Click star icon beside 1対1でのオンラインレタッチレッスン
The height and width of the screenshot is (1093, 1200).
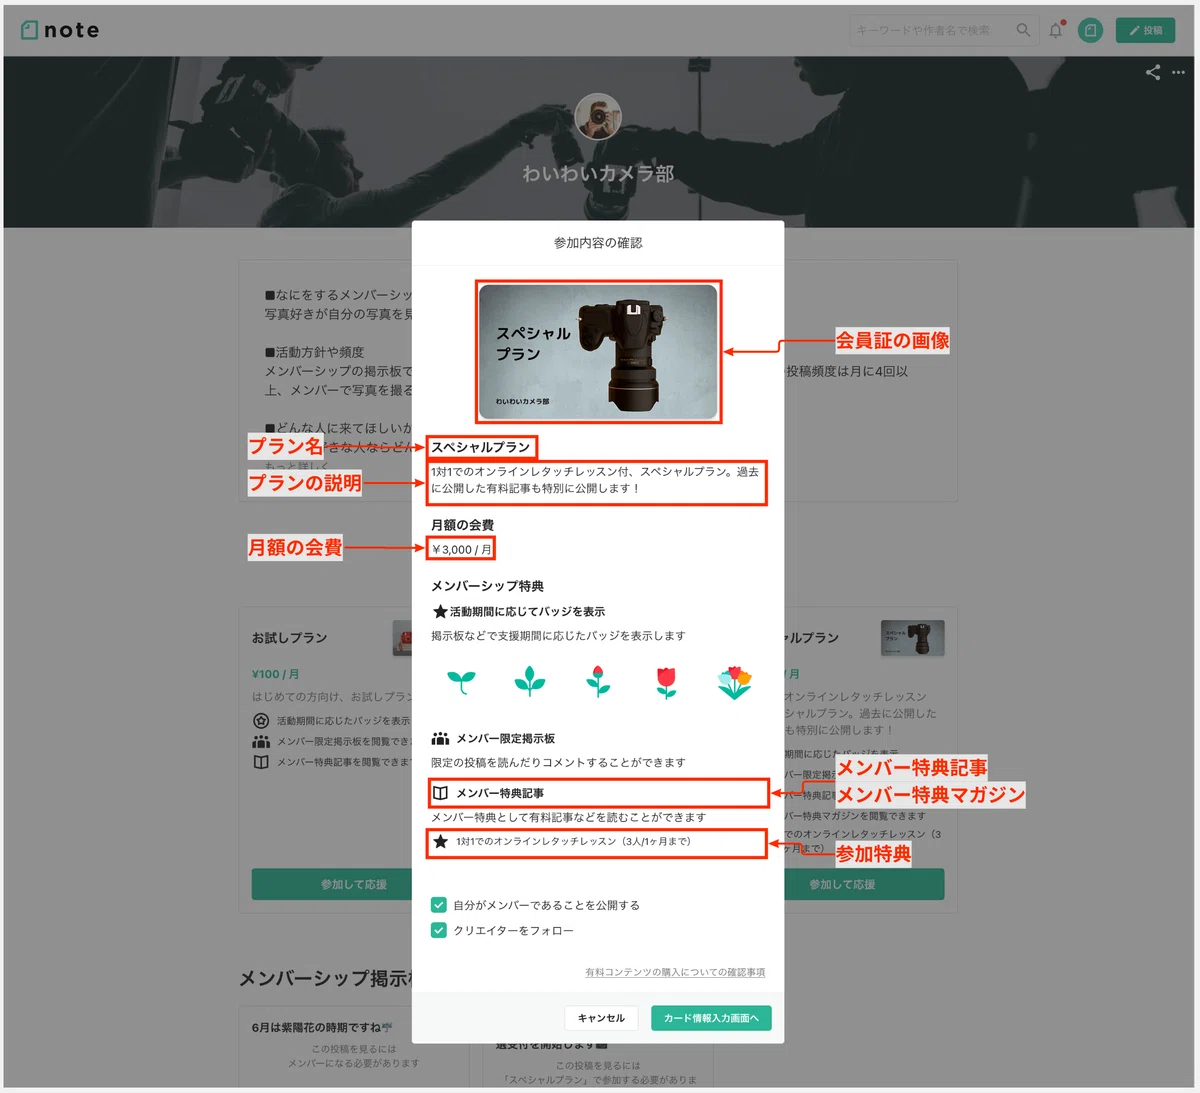[440, 841]
